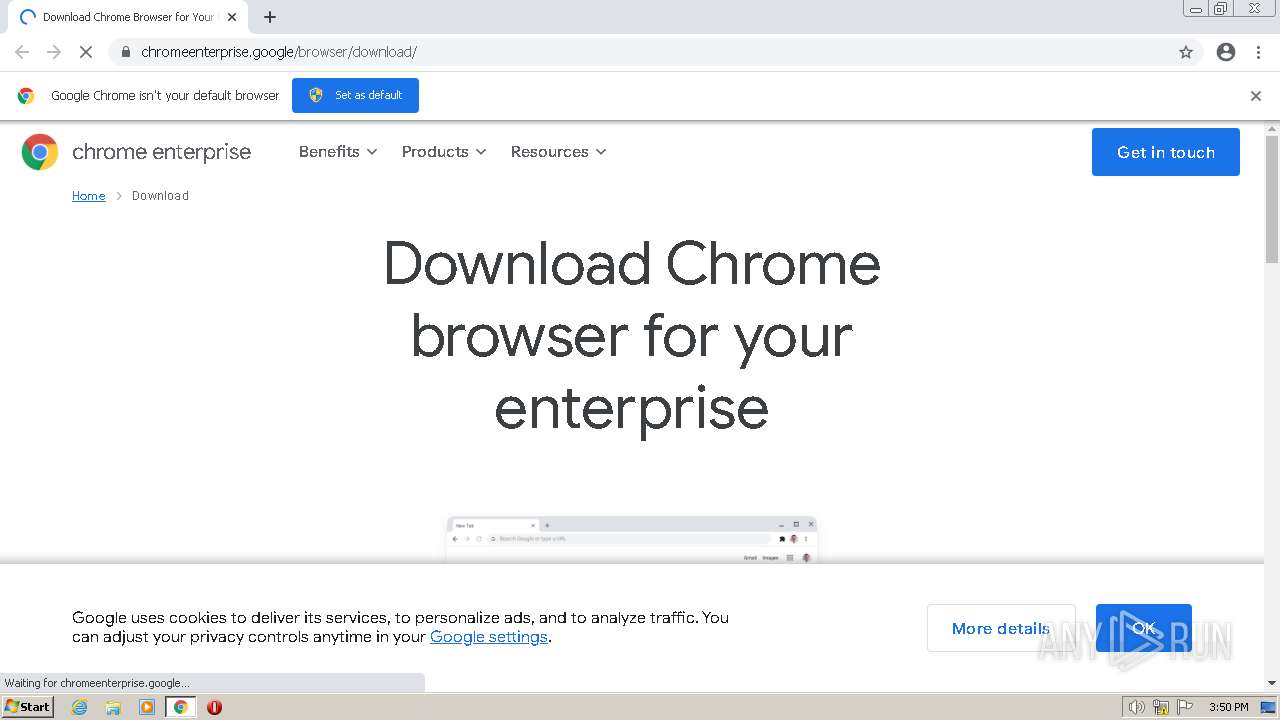Expand the Products menu

[444, 152]
